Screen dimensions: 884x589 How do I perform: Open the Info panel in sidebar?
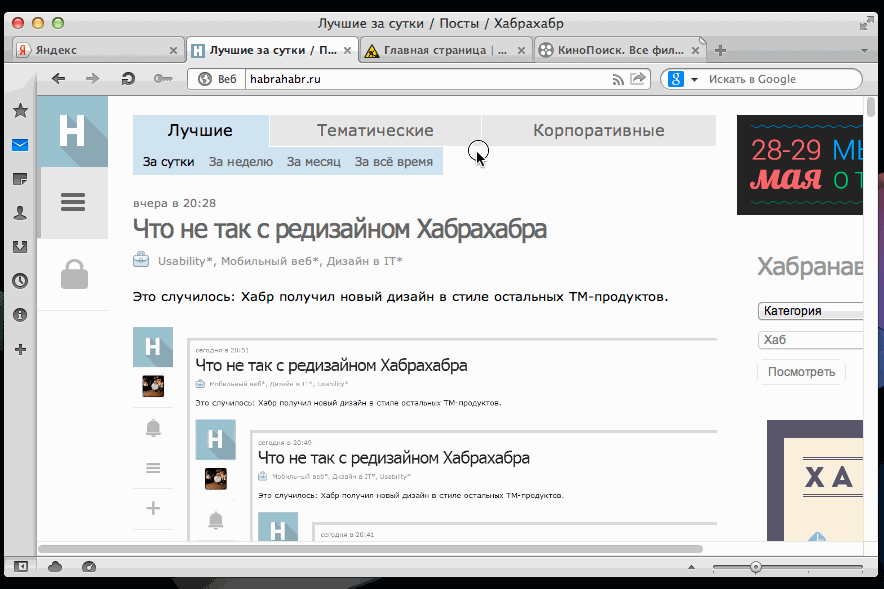[x=20, y=315]
